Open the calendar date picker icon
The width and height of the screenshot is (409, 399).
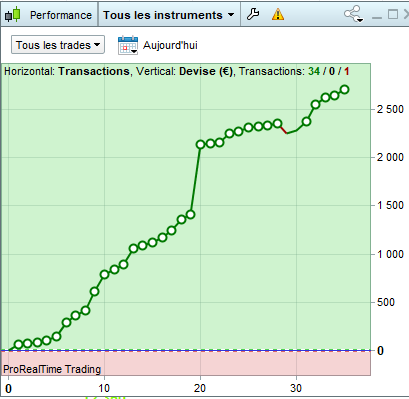tap(128, 45)
